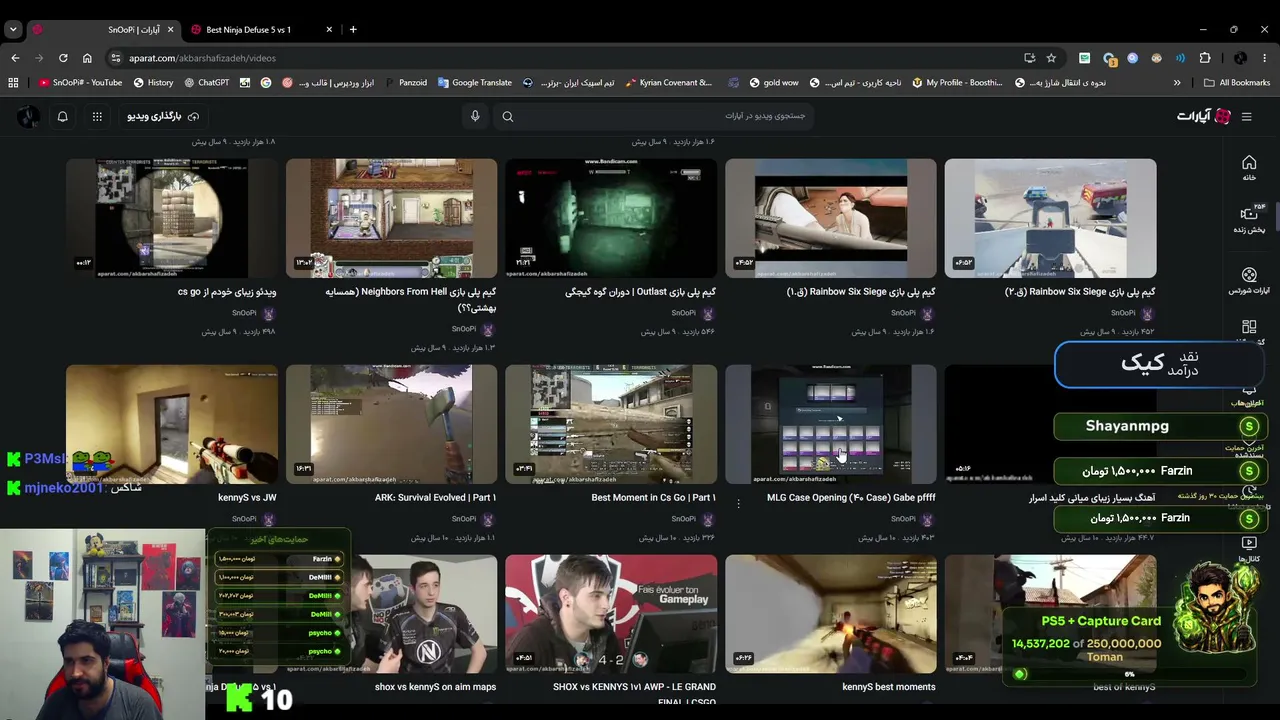Start voice search with the microphone icon

coord(475,117)
